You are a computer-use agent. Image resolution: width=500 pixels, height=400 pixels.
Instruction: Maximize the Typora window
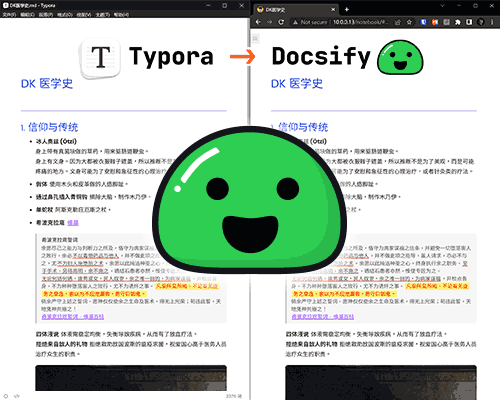[225, 5]
